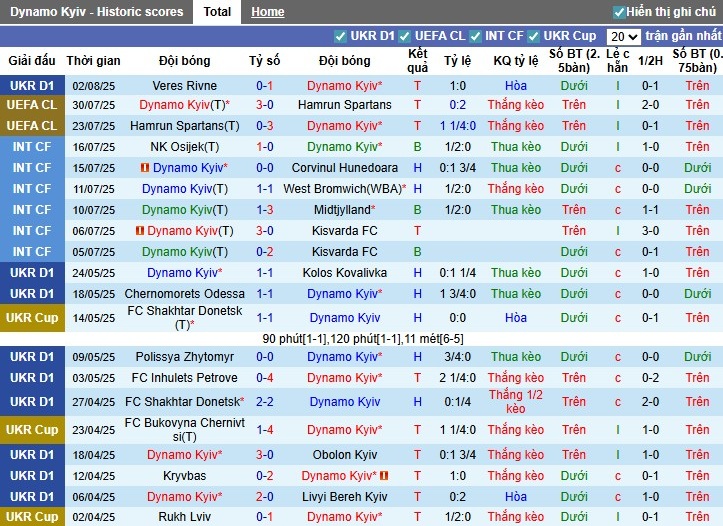Open the Hamrun Spartans team on 30/07/25
Image resolution: width=723 pixels, height=526 pixels.
344,105
